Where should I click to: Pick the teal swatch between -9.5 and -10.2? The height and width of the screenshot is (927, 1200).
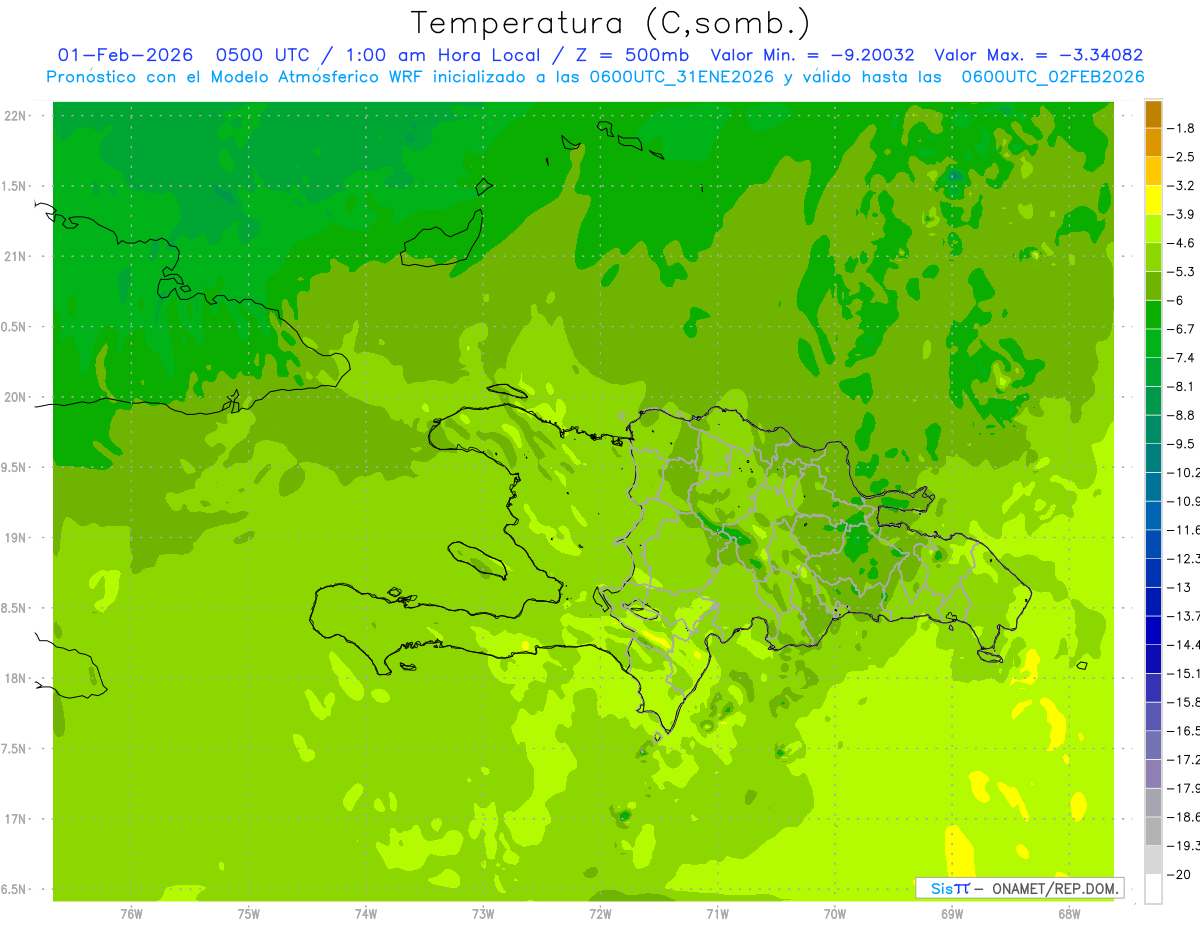click(x=1153, y=458)
